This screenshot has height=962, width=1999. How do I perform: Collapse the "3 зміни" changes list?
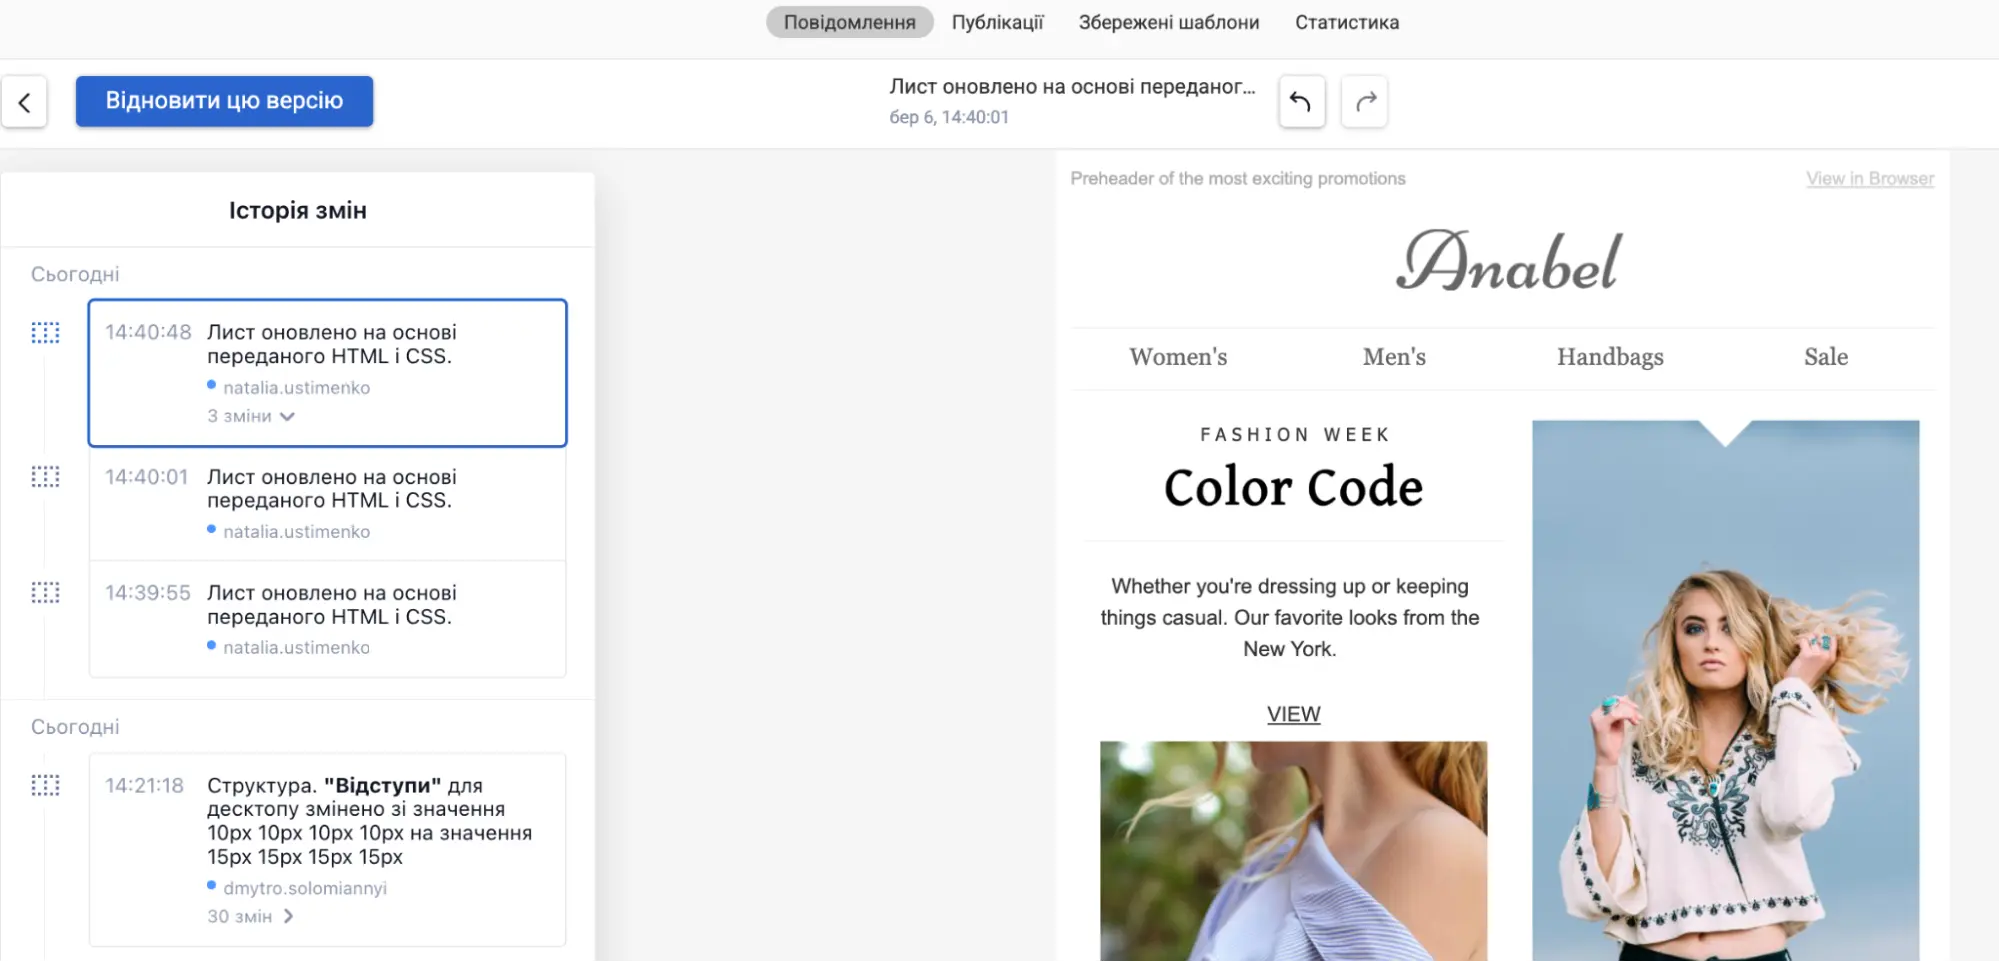(251, 416)
